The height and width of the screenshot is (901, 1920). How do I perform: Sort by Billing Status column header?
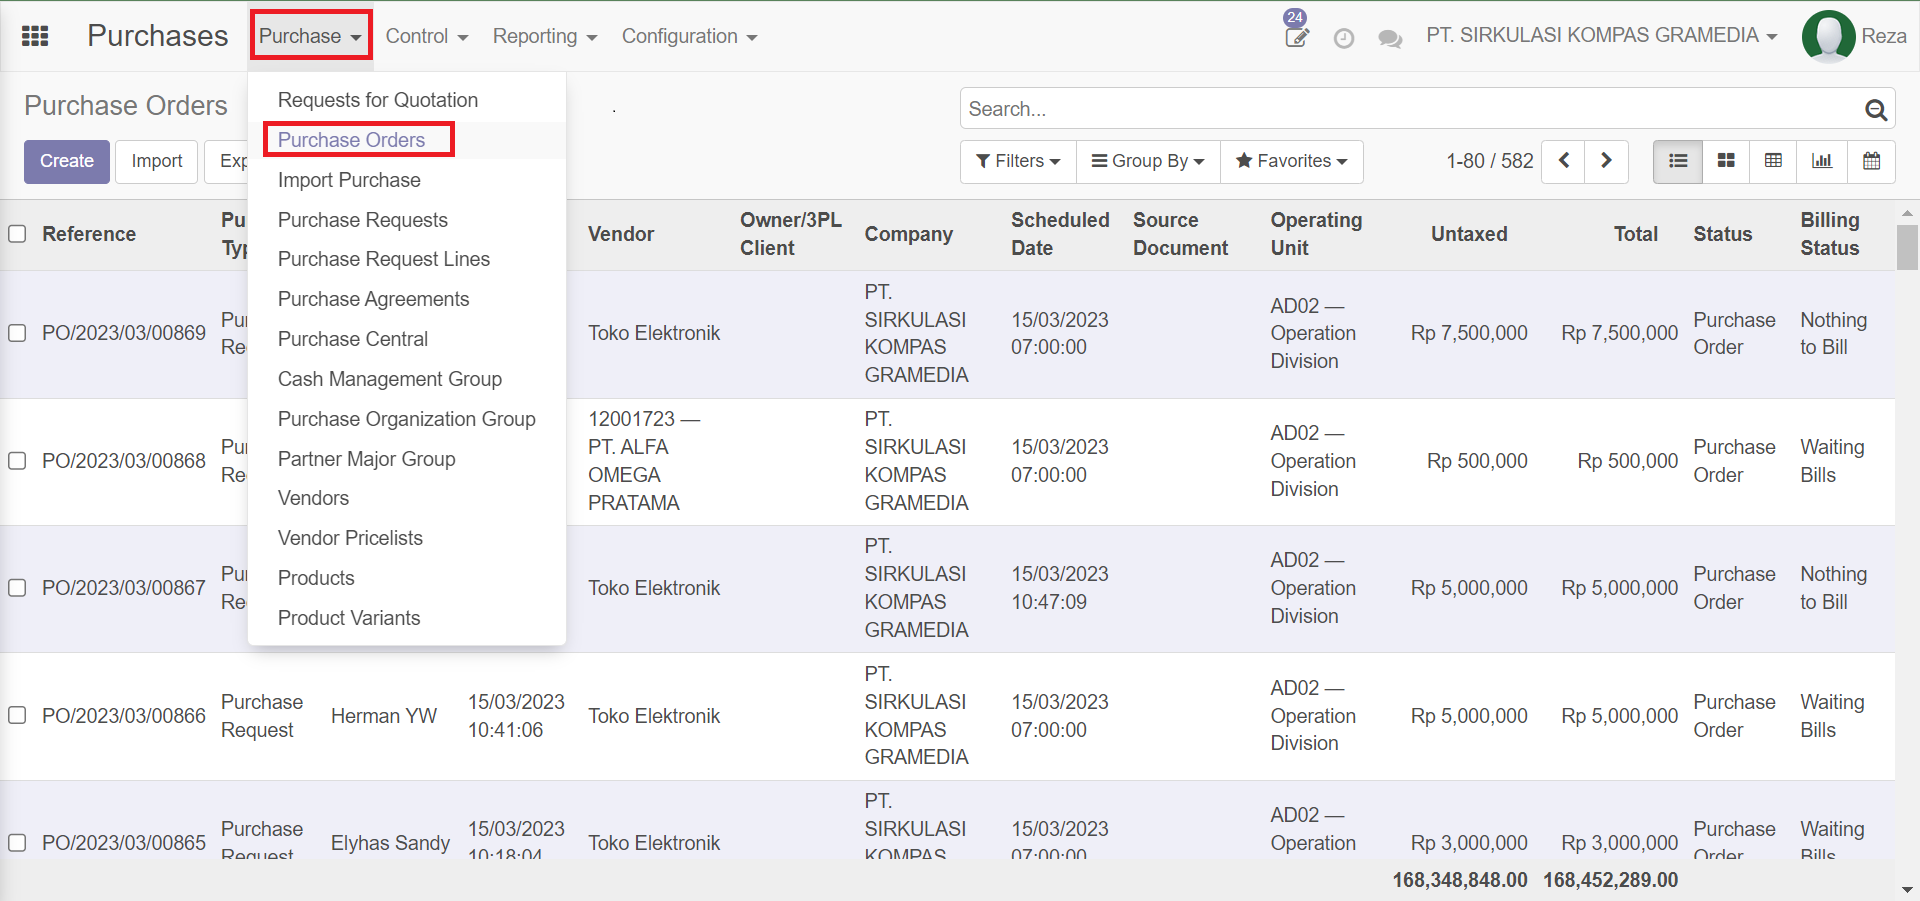1830,234
